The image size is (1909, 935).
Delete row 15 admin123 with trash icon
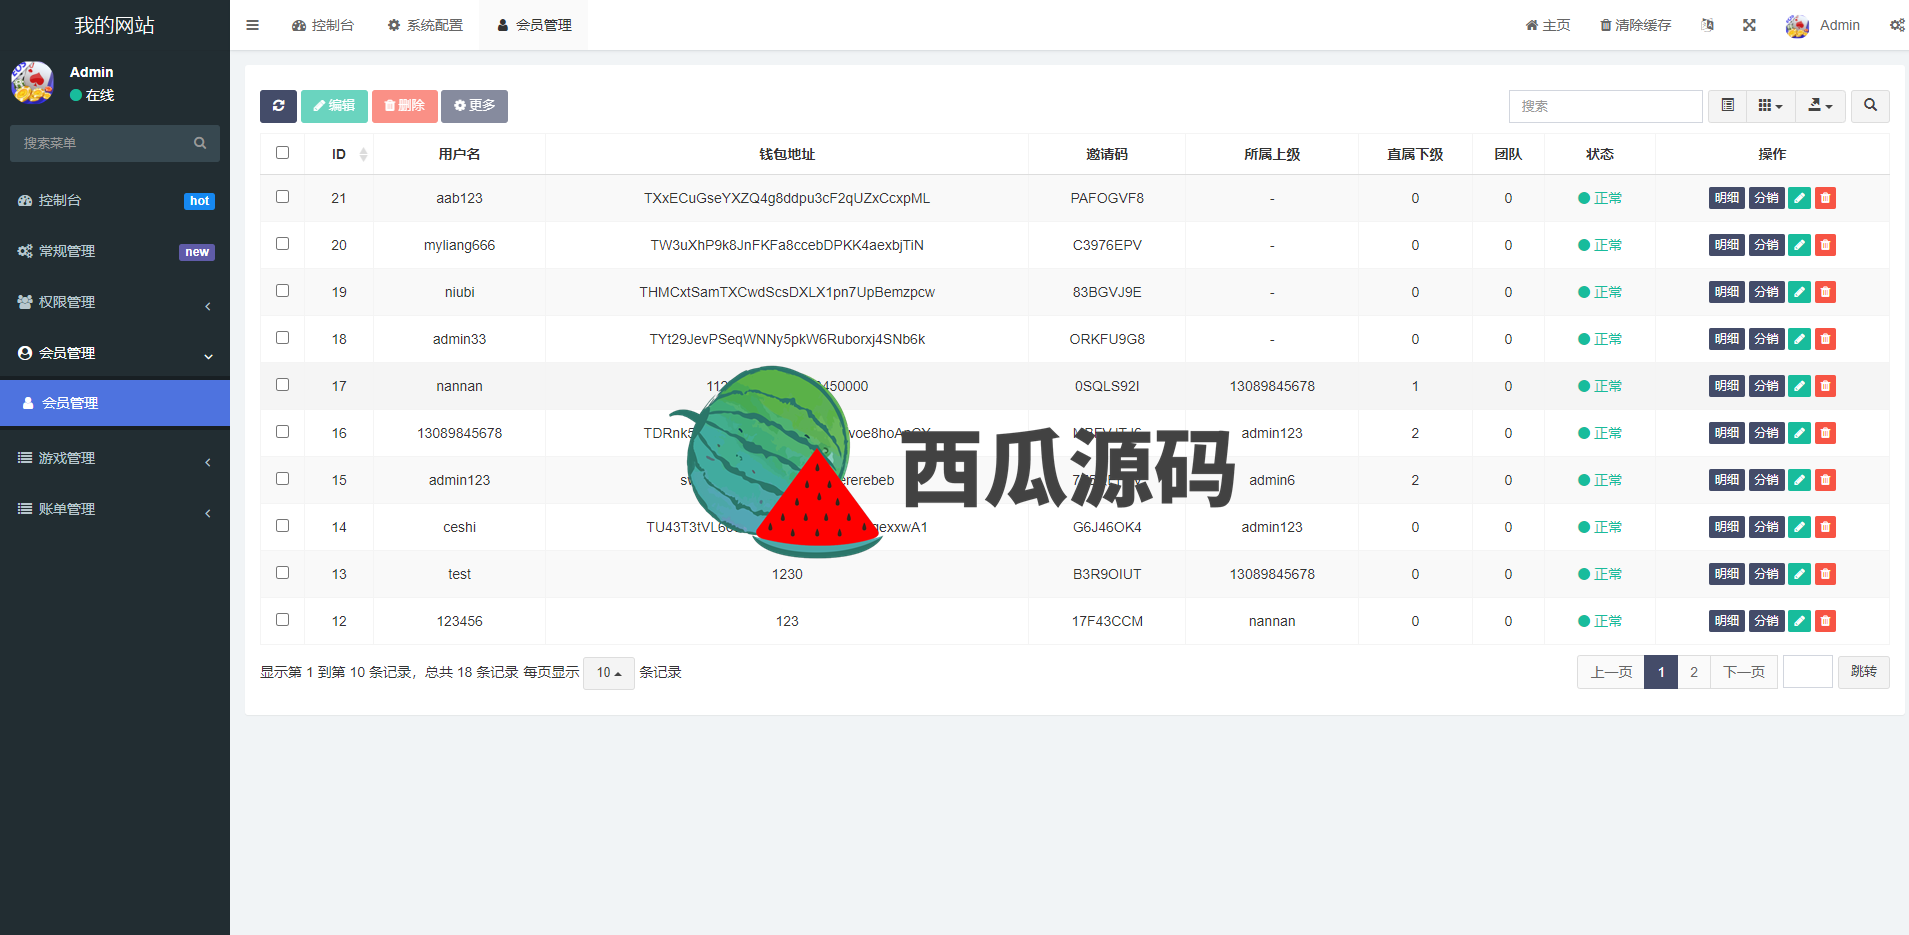1825,480
